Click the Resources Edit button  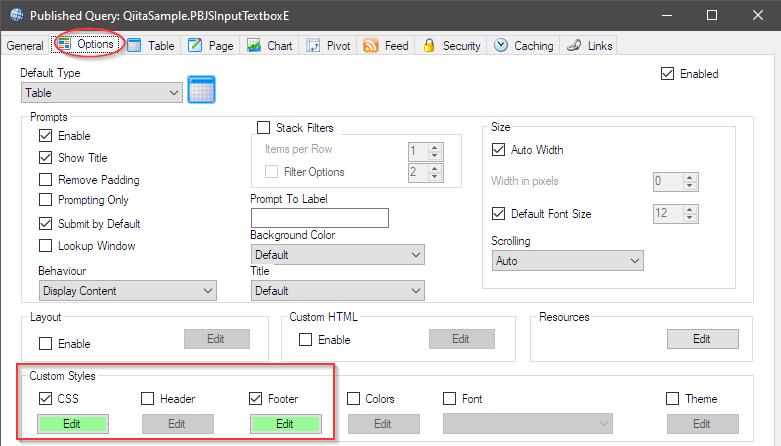pos(703,339)
